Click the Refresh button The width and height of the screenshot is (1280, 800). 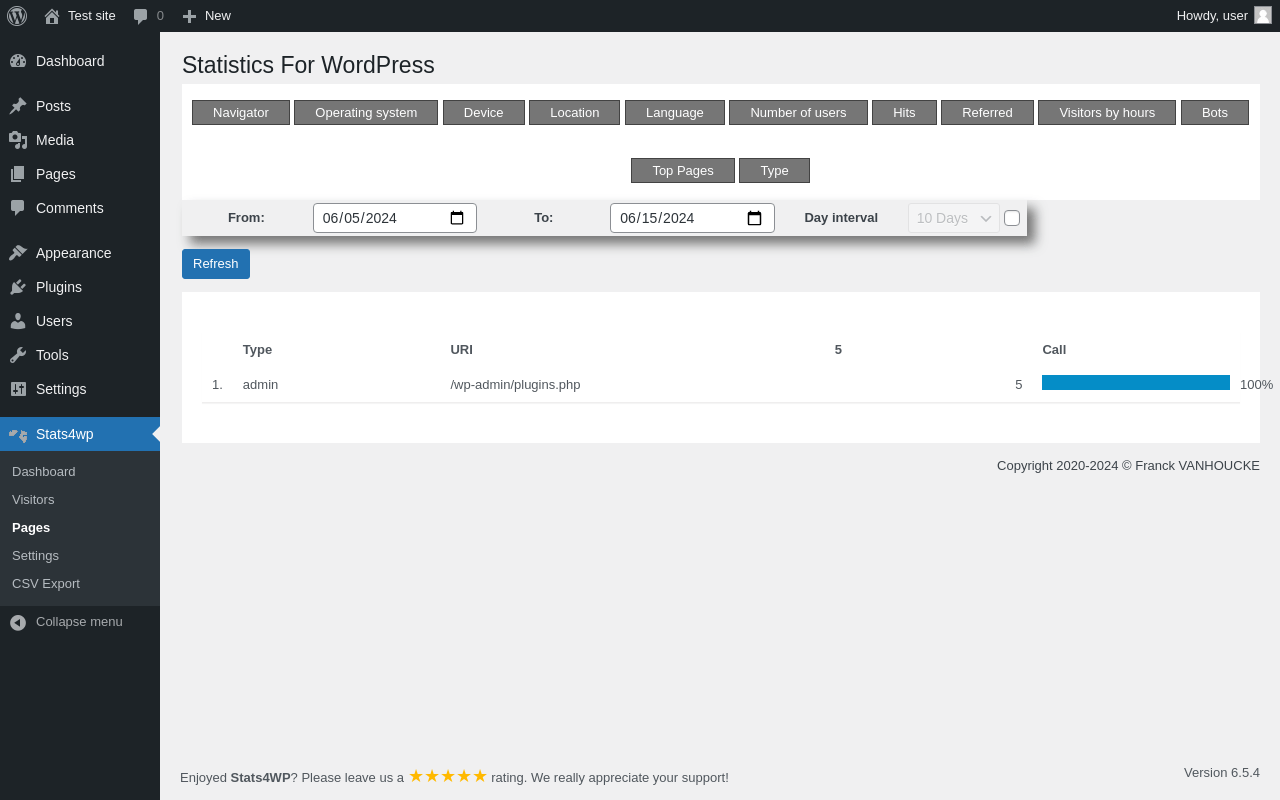click(216, 264)
